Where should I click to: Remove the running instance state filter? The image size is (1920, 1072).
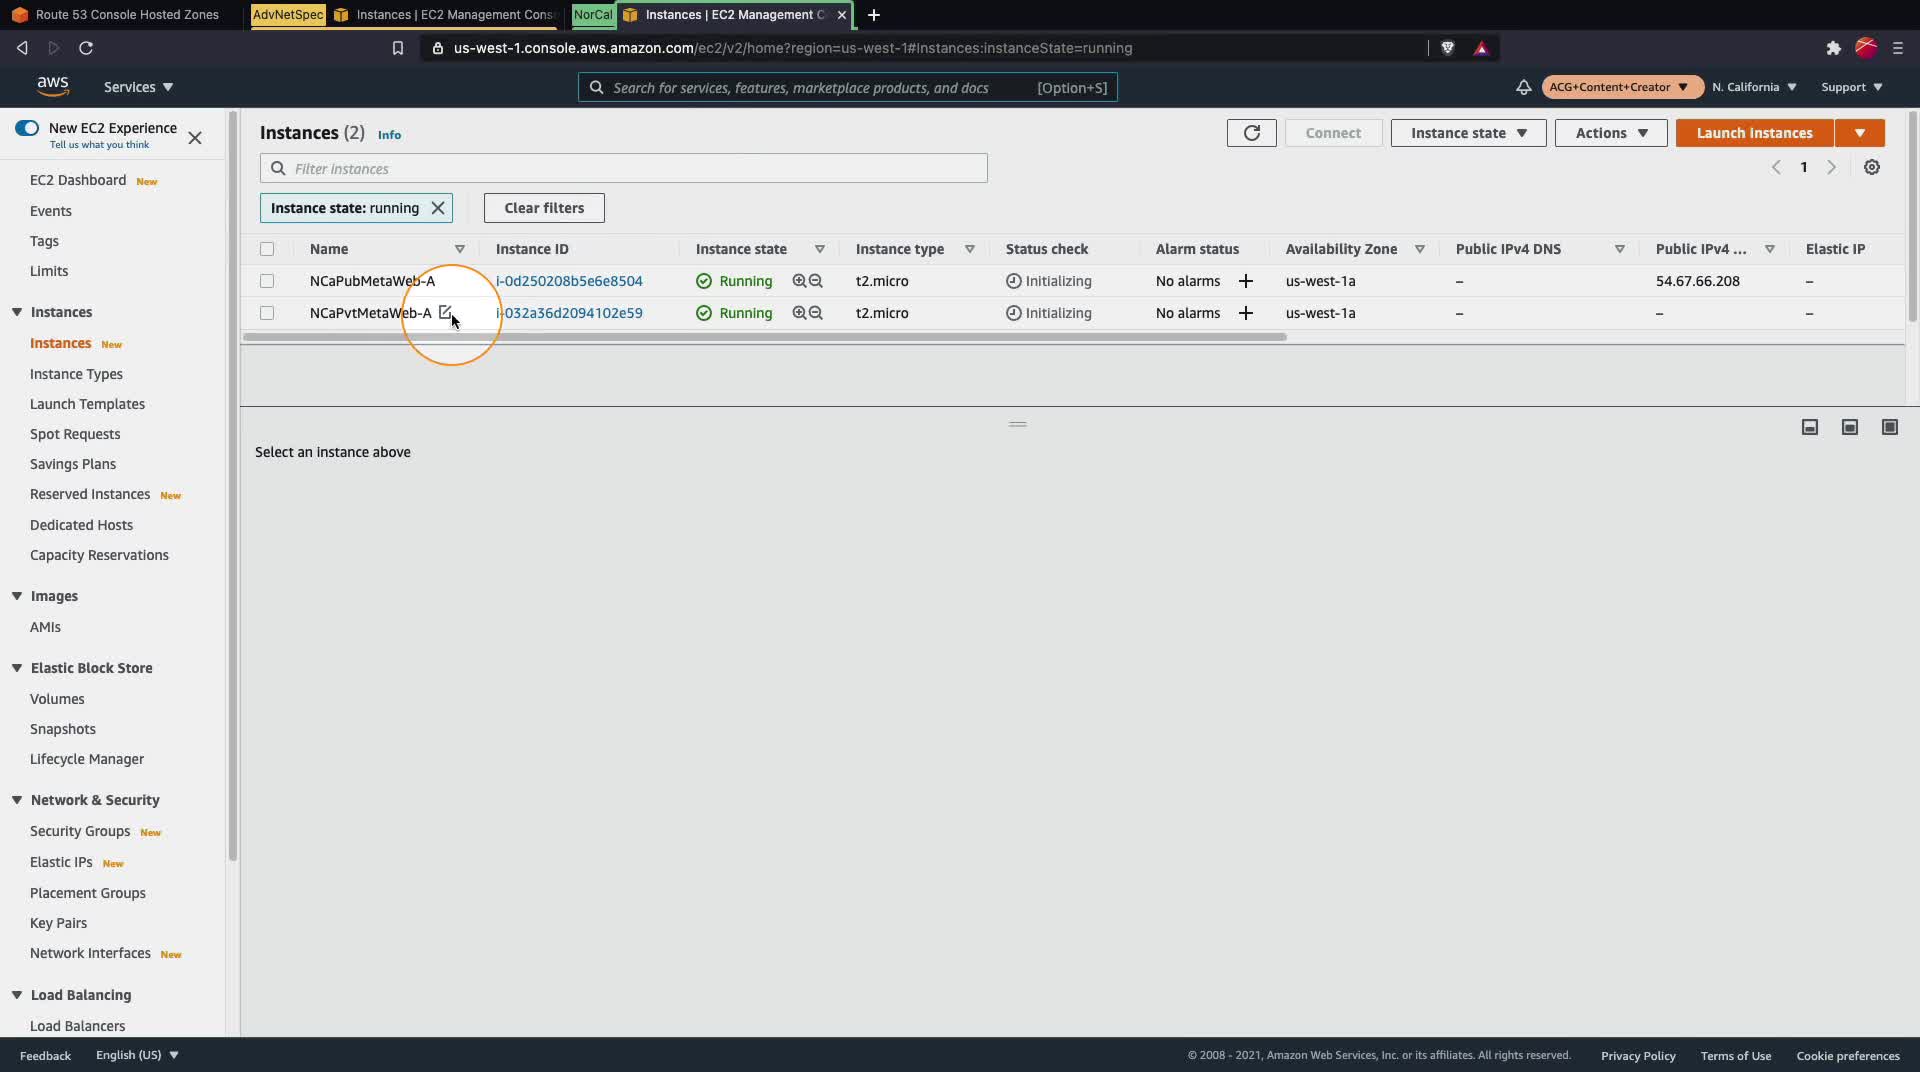click(x=437, y=208)
